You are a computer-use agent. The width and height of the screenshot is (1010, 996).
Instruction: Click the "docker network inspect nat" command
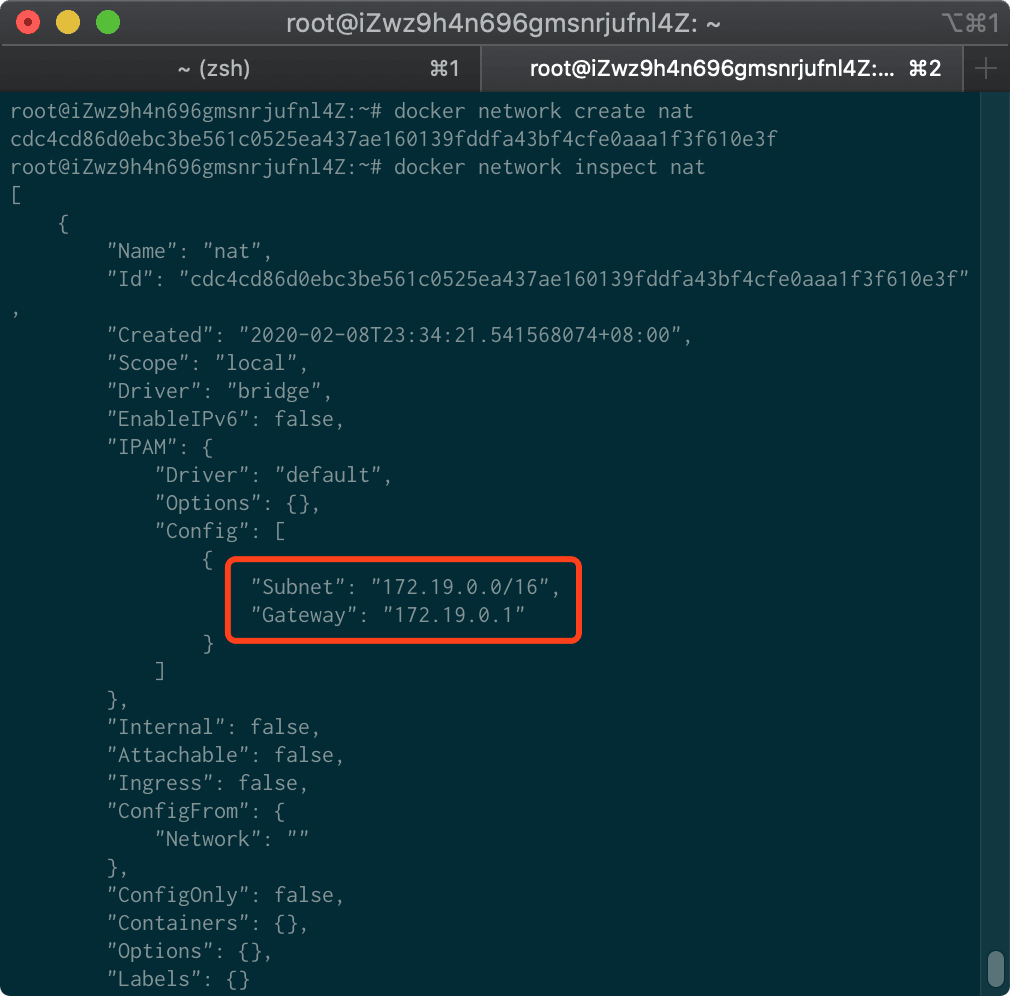click(x=549, y=167)
